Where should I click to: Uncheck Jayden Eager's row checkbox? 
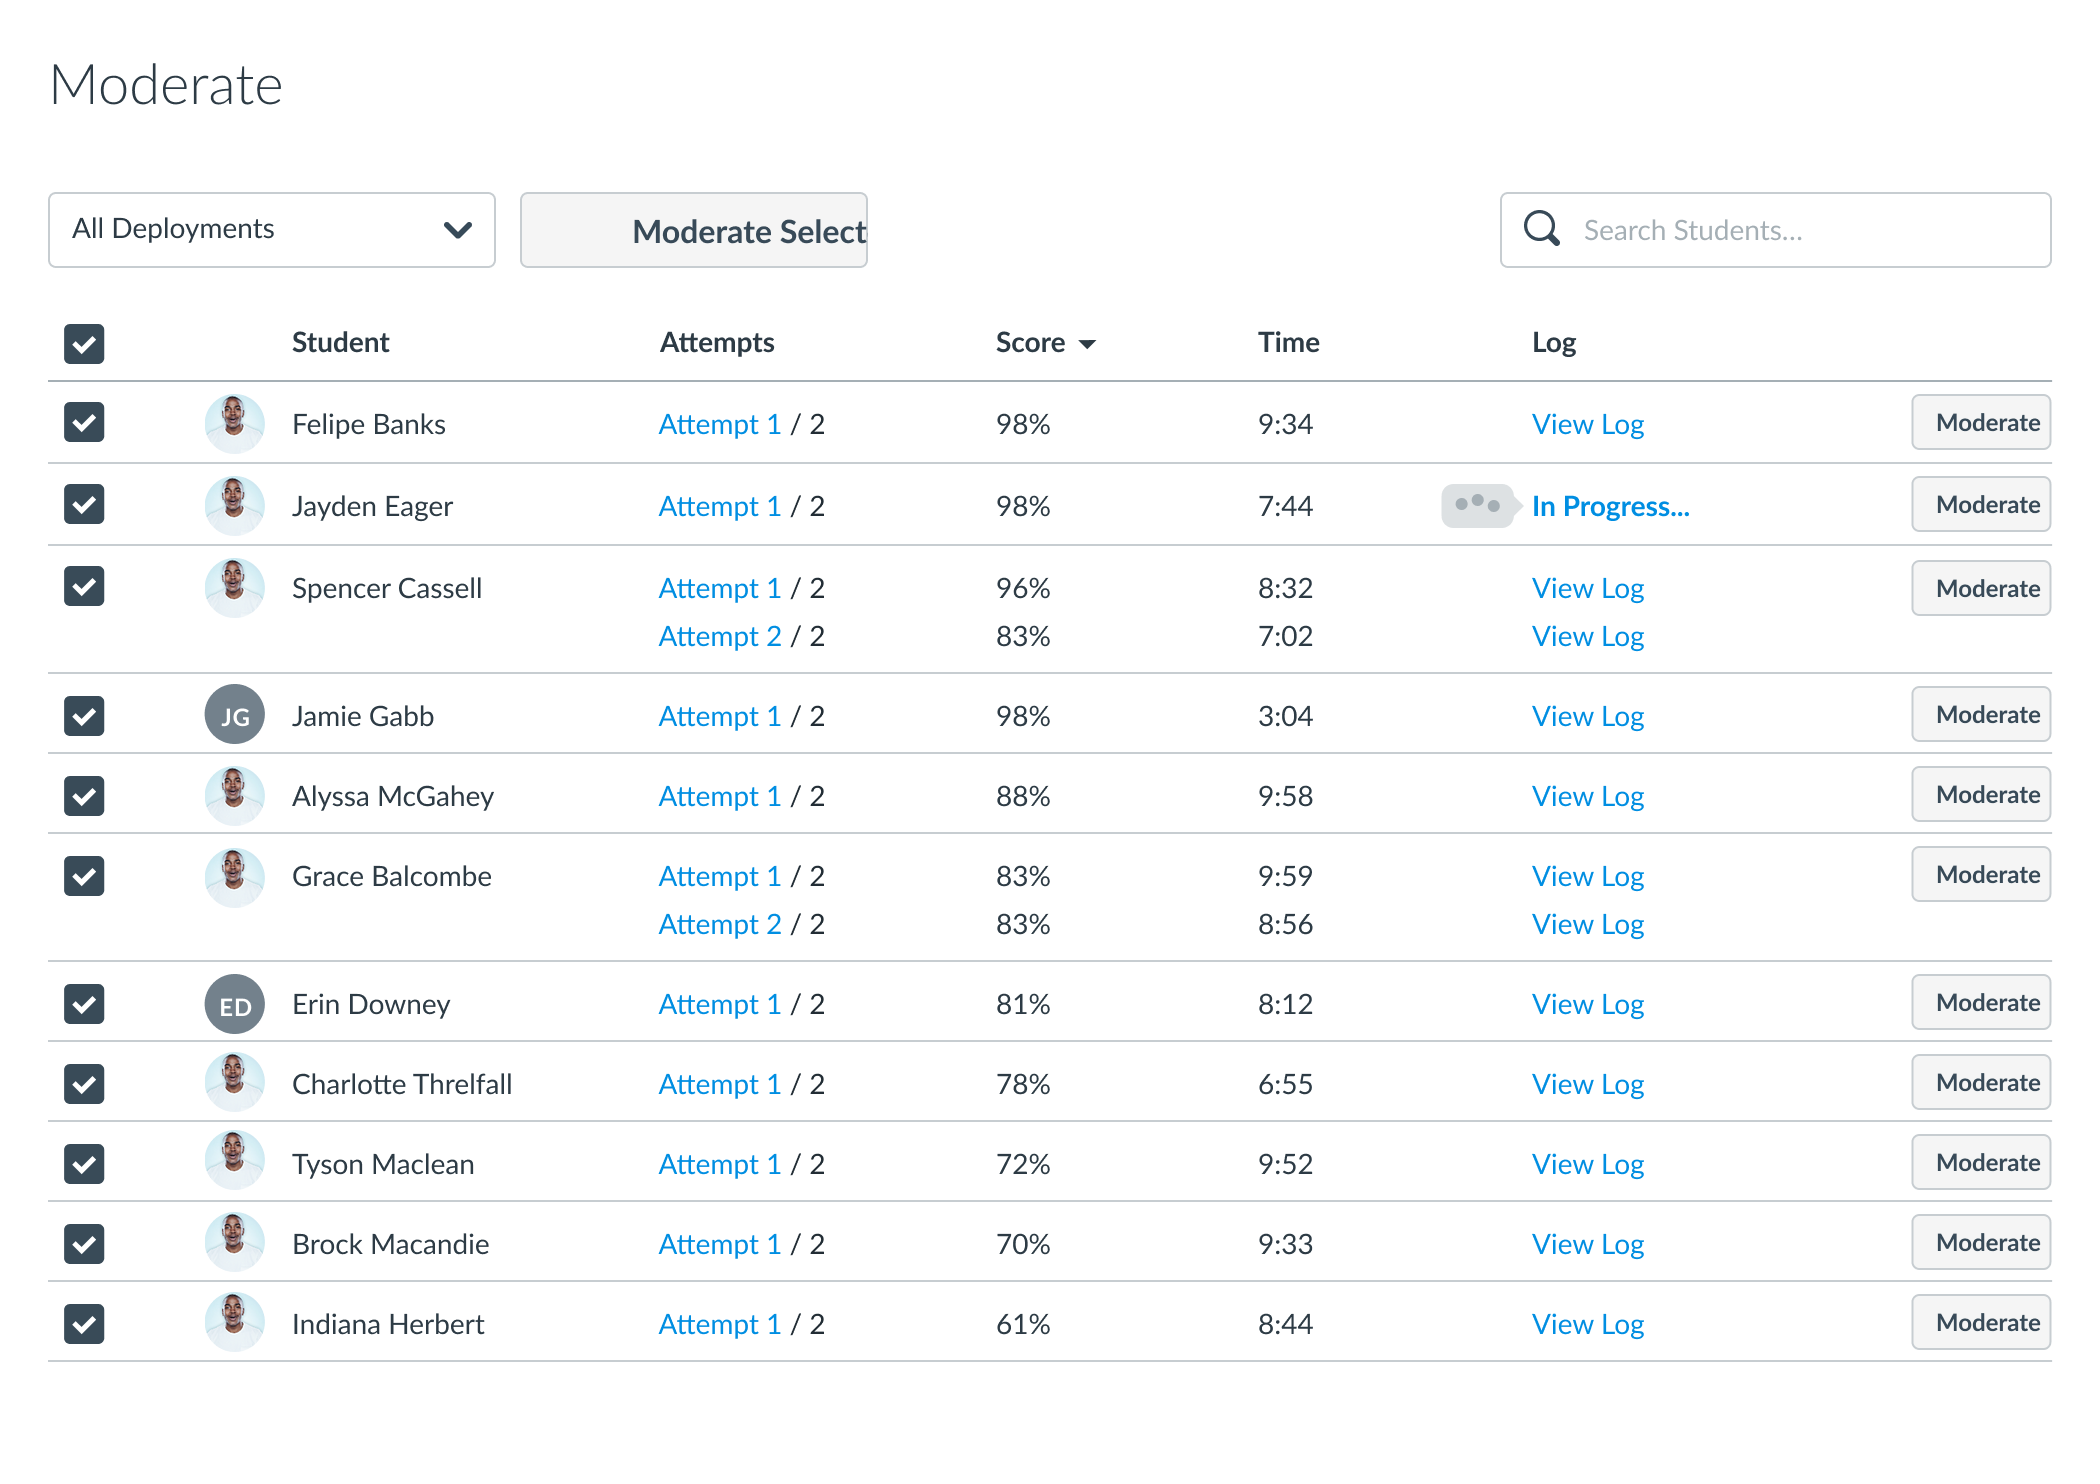click(84, 505)
